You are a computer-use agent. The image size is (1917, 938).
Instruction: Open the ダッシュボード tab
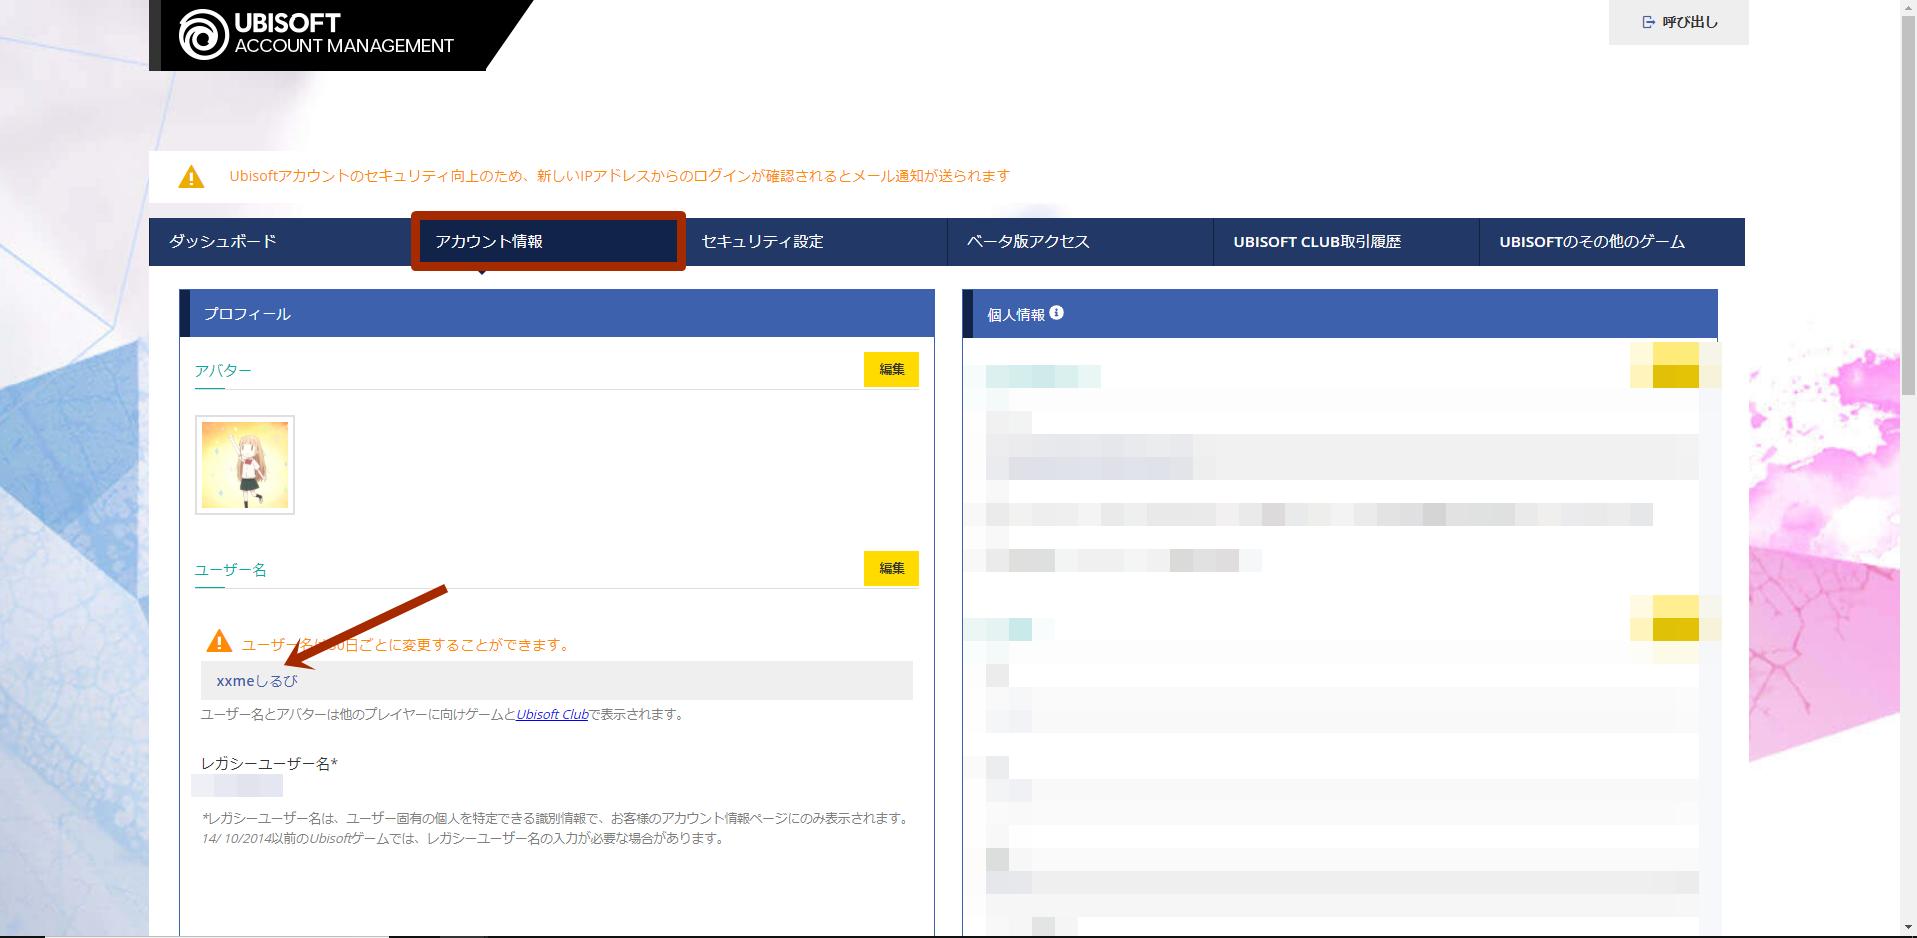tap(282, 242)
